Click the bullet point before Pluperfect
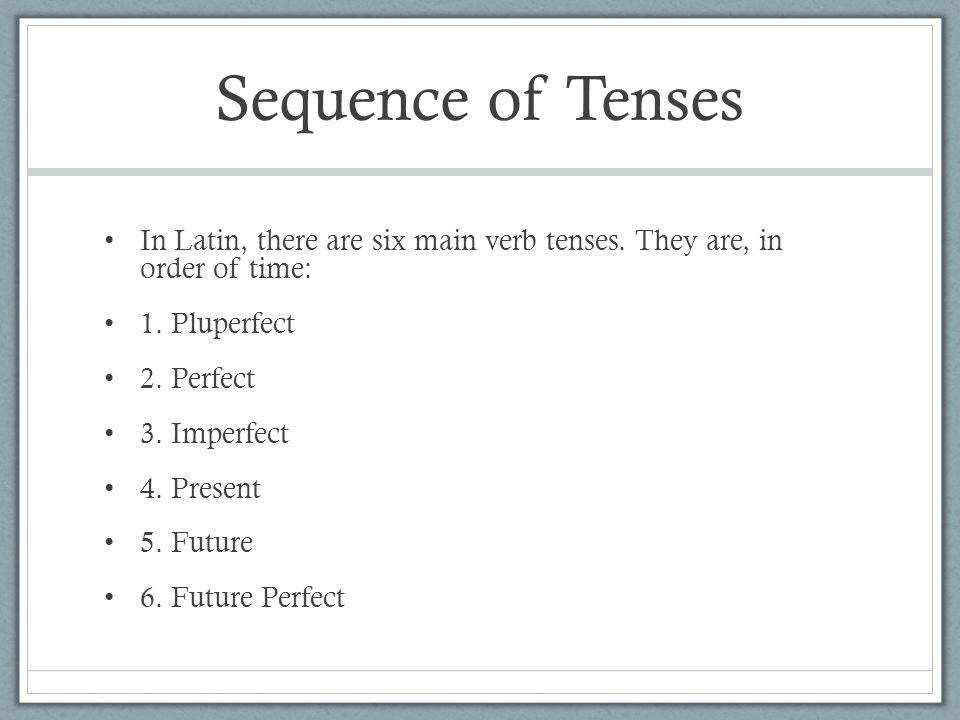 point(110,323)
